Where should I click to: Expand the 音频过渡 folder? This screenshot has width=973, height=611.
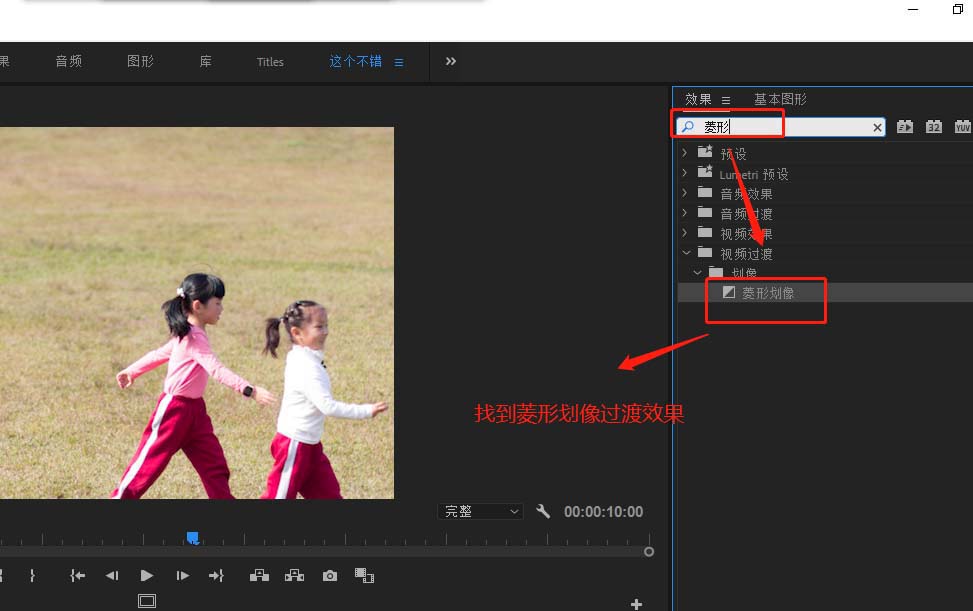pos(684,213)
